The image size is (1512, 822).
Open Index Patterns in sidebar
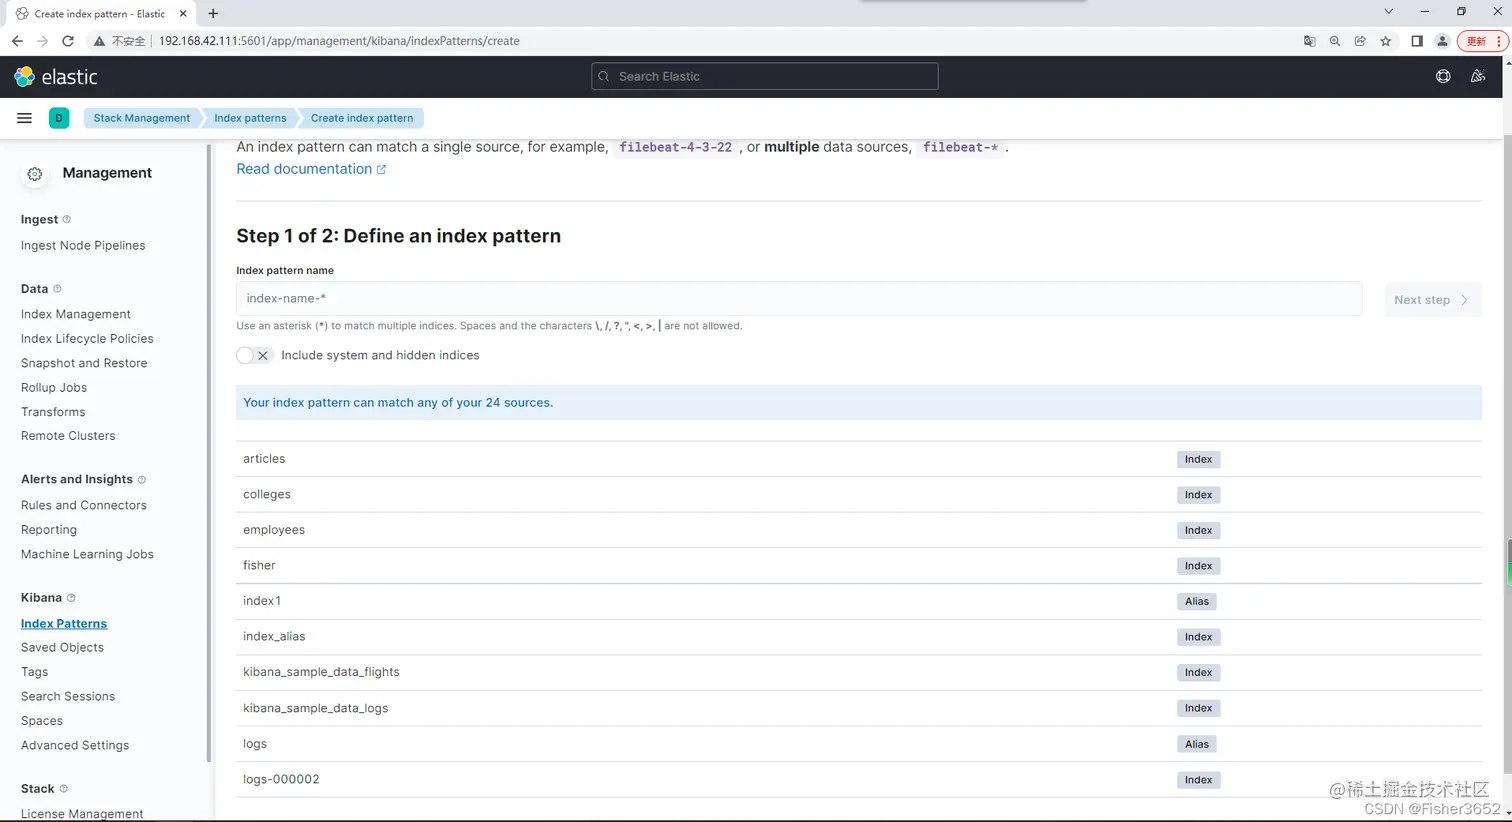tap(64, 623)
